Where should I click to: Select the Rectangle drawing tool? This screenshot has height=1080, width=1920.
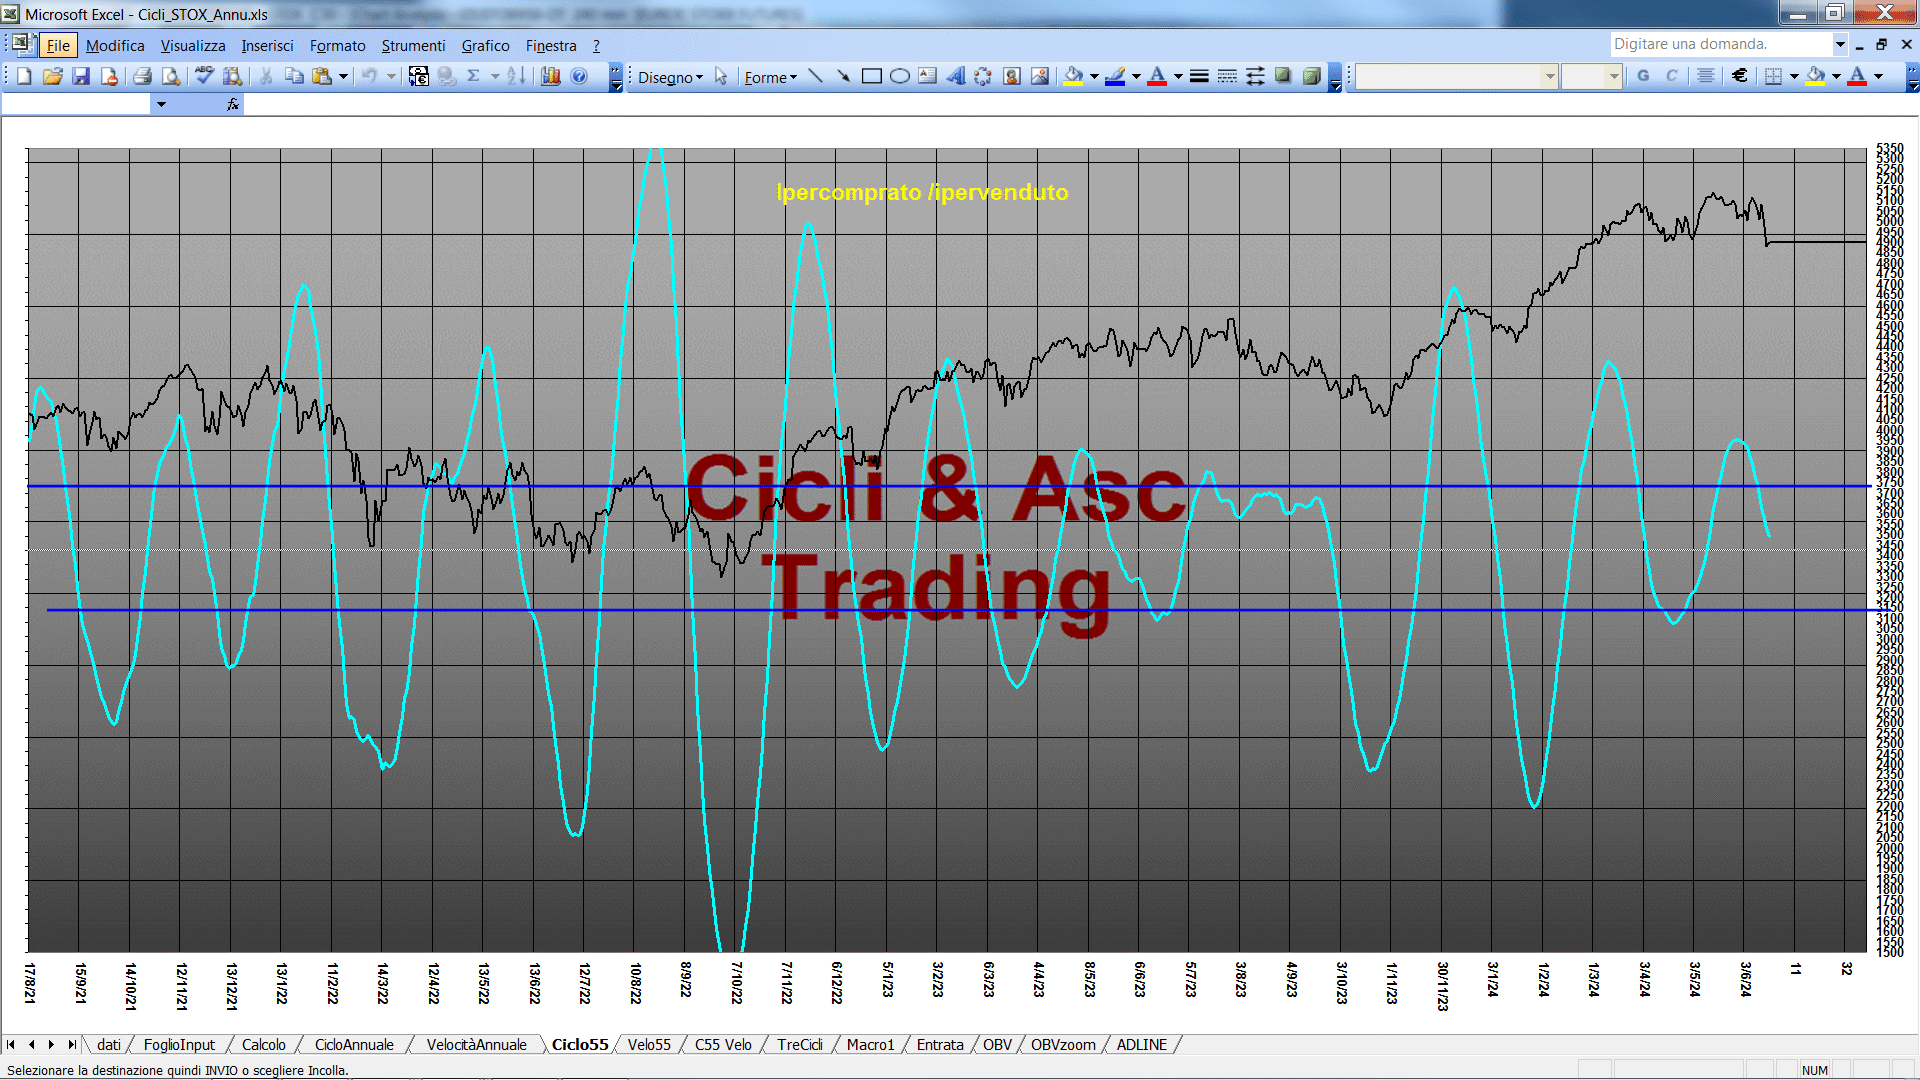(871, 76)
